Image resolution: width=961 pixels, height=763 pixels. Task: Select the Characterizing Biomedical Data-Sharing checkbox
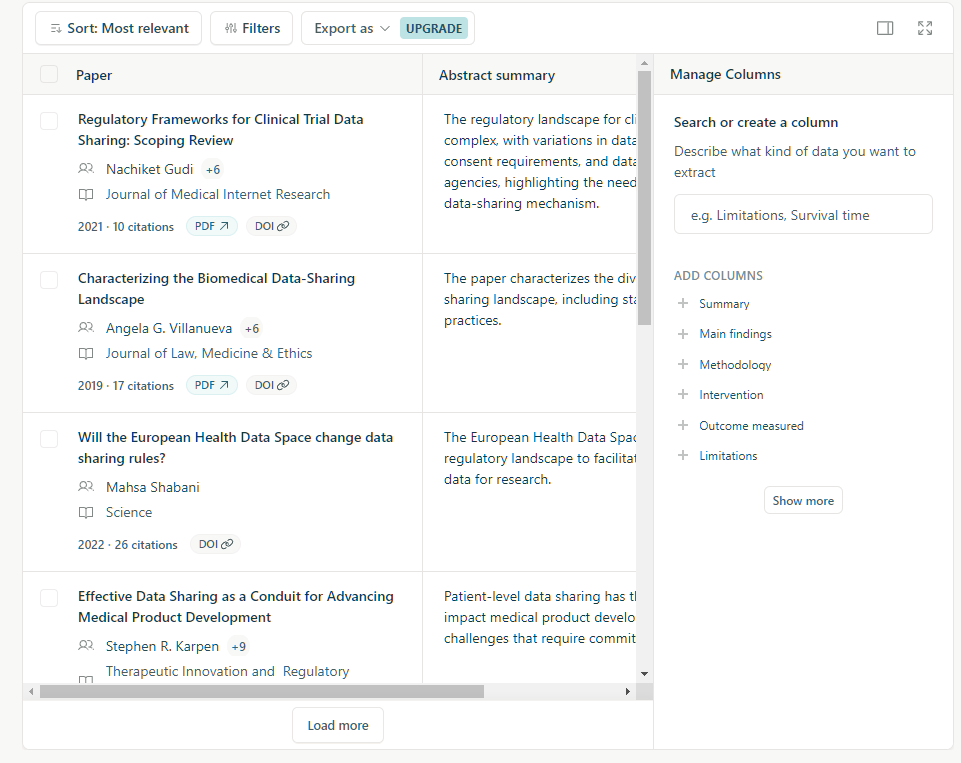(49, 279)
